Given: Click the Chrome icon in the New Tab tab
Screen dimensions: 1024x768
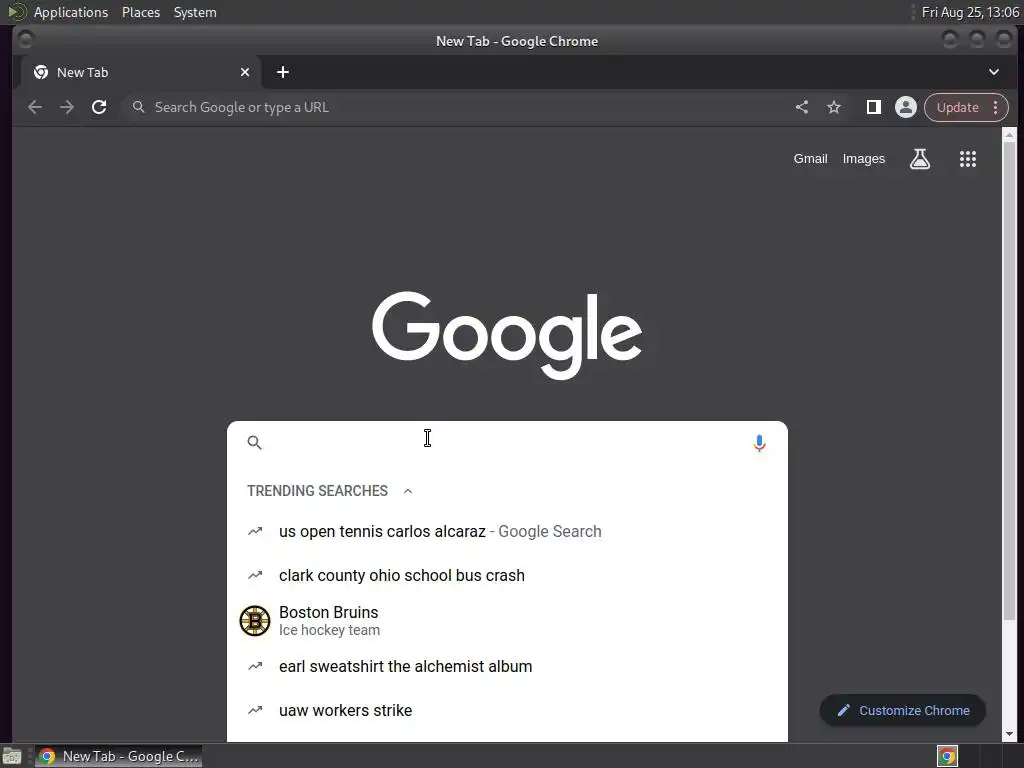Looking at the screenshot, I should coord(41,72).
